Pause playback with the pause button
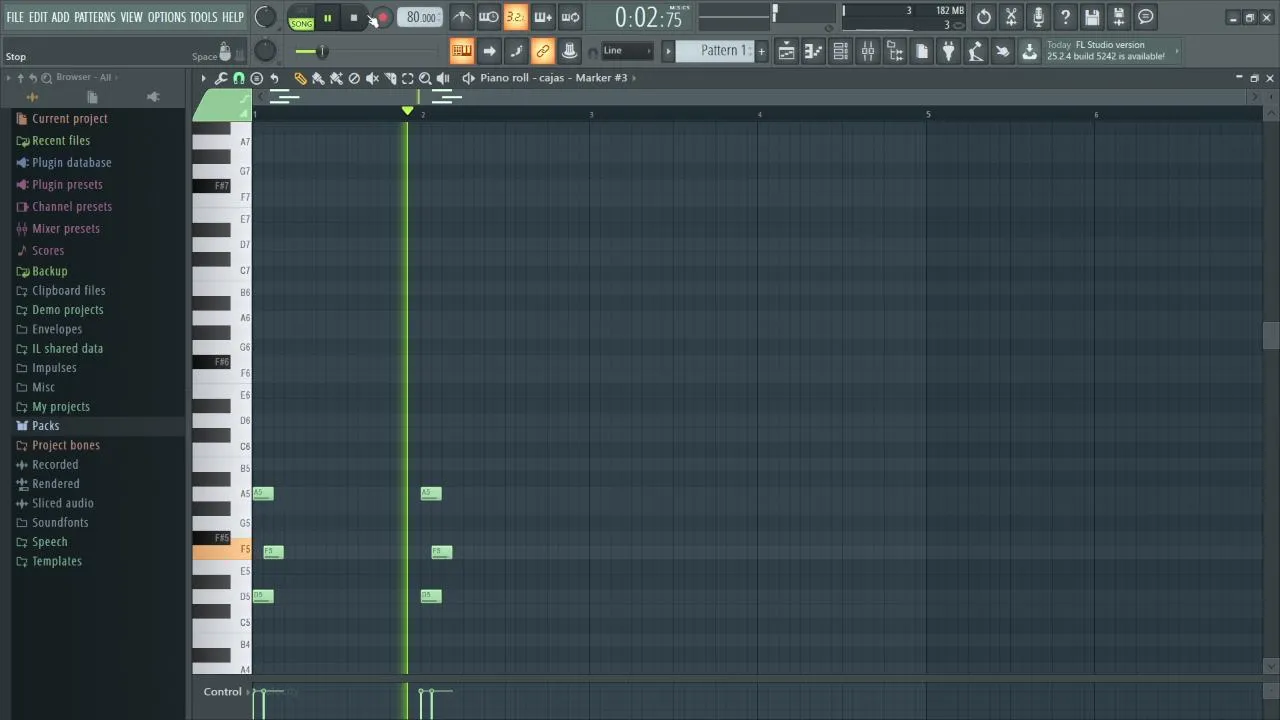 pos(327,17)
